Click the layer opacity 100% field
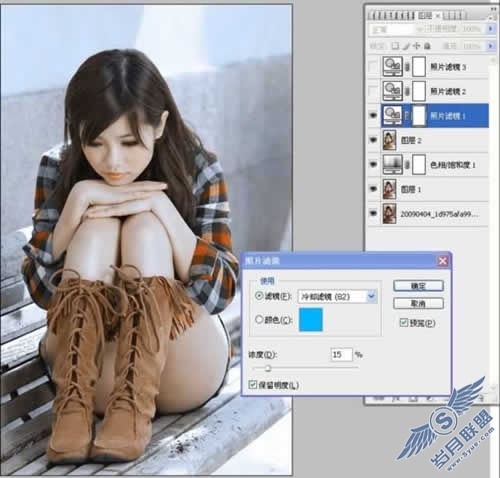500x478 pixels. pos(472,29)
